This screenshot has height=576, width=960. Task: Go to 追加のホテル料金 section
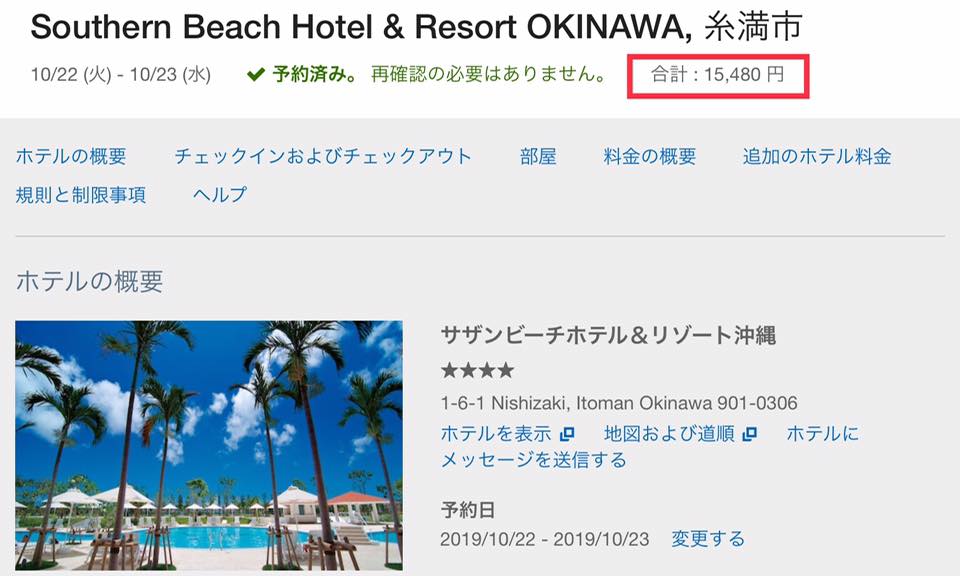coord(817,156)
